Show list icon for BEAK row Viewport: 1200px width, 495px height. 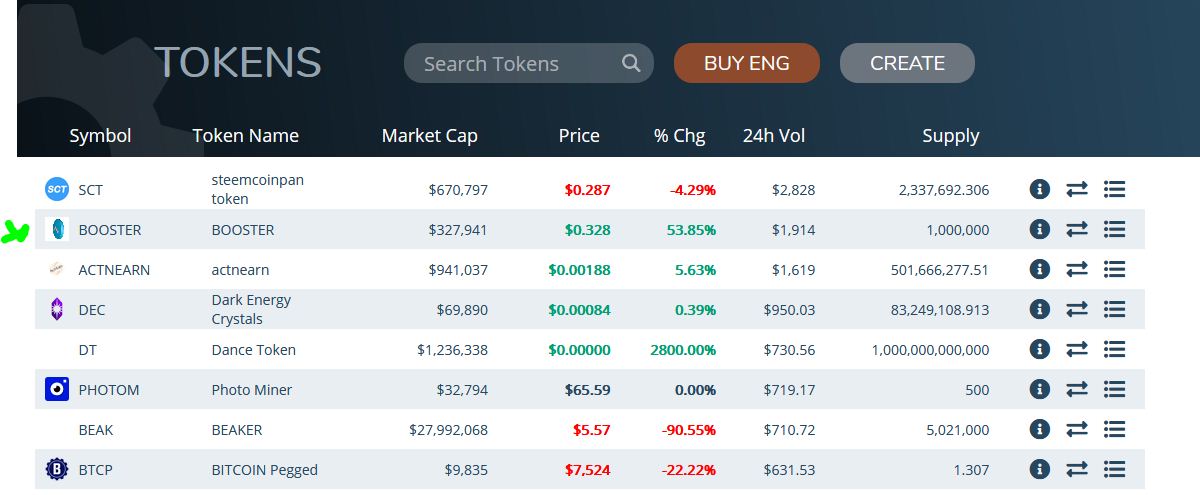[x=1115, y=429]
